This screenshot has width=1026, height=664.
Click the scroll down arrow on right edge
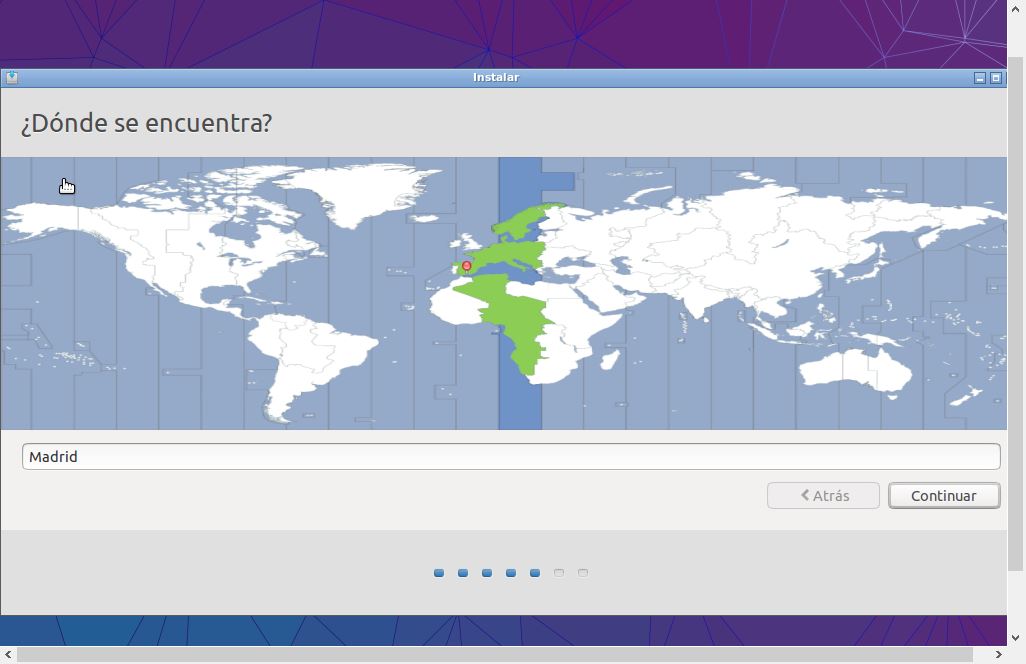pyautogui.click(x=1017, y=637)
